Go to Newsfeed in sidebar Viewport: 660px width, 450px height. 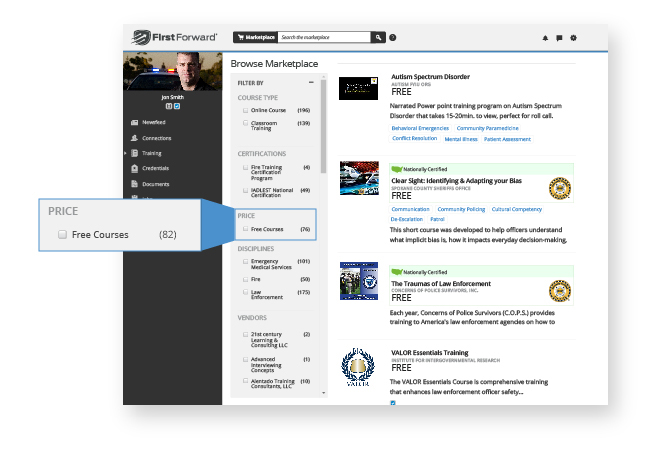154,122
